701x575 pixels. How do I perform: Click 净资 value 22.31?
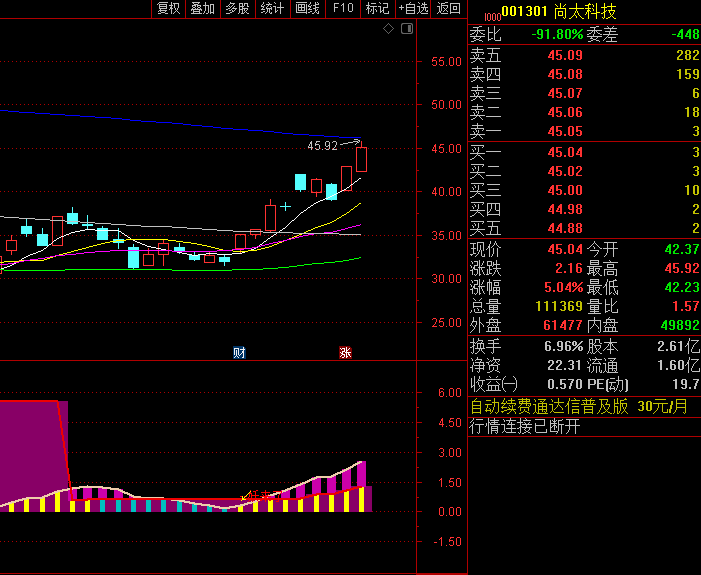565,366
